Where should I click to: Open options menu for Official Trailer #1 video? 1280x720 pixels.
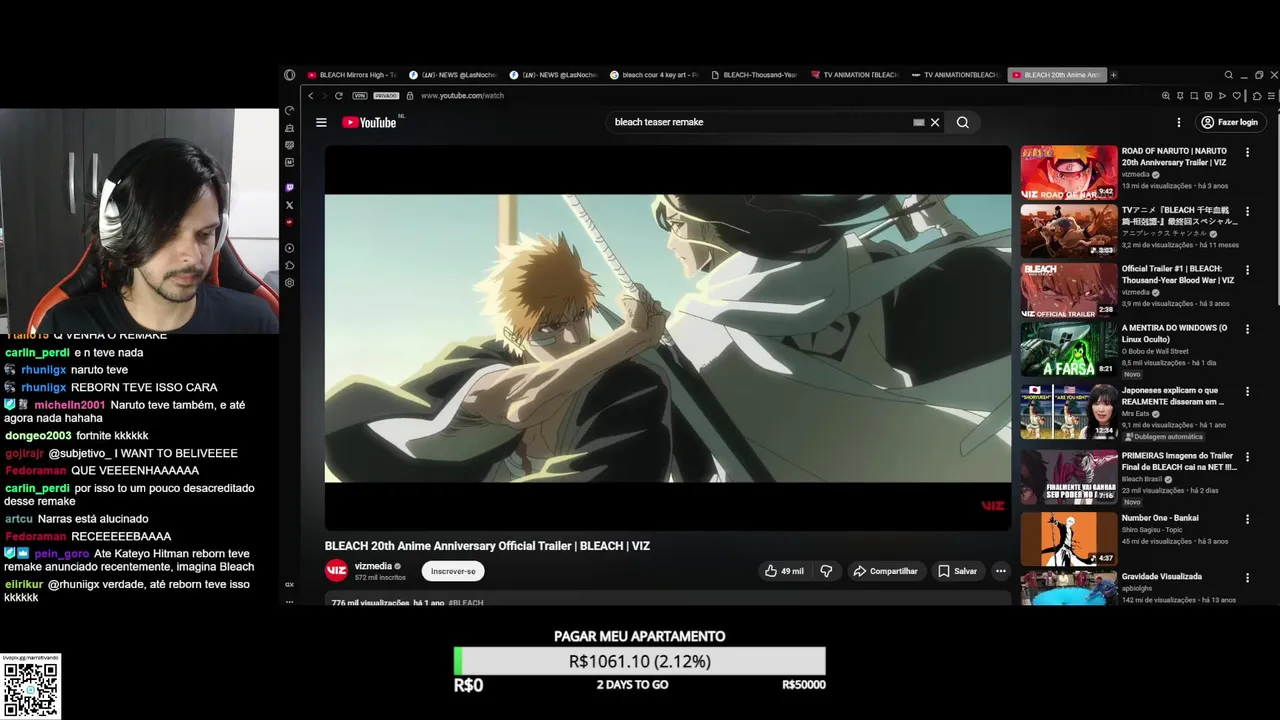(x=1247, y=270)
